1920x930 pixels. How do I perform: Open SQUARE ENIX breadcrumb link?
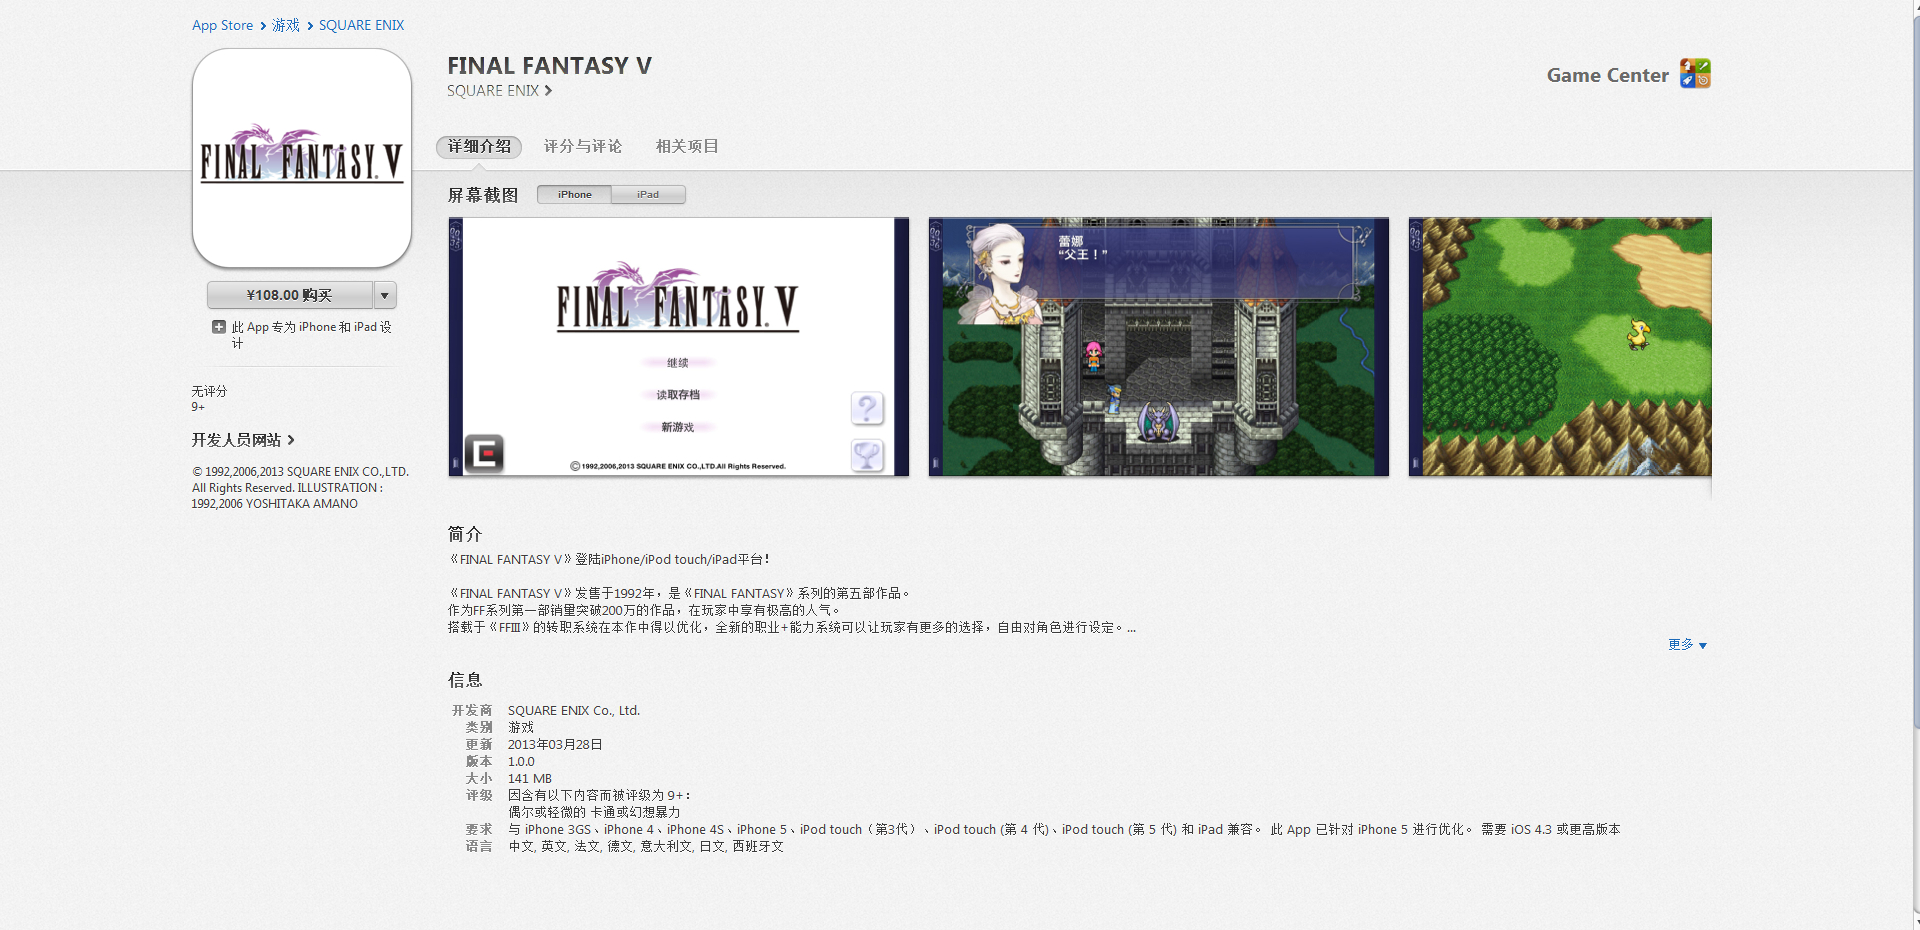(361, 25)
